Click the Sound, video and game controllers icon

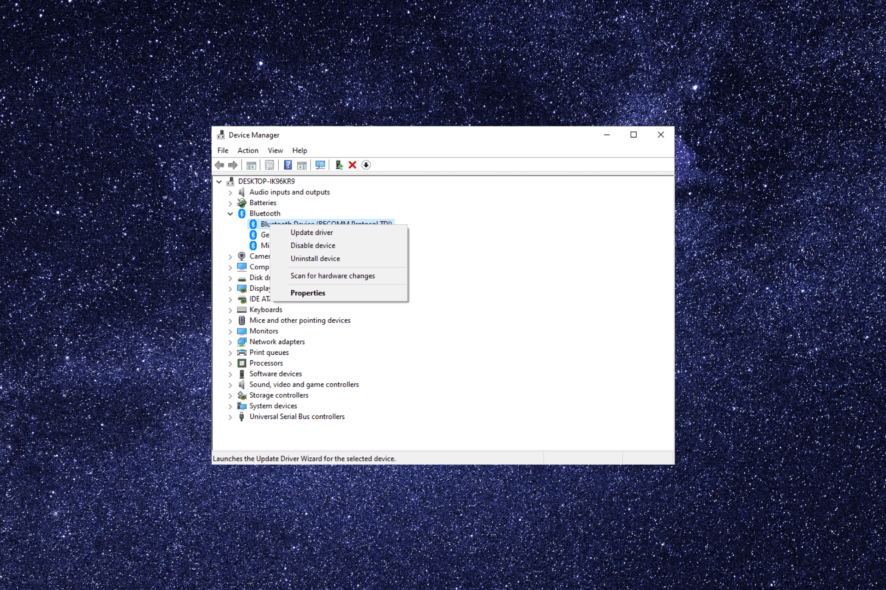pyautogui.click(x=242, y=384)
